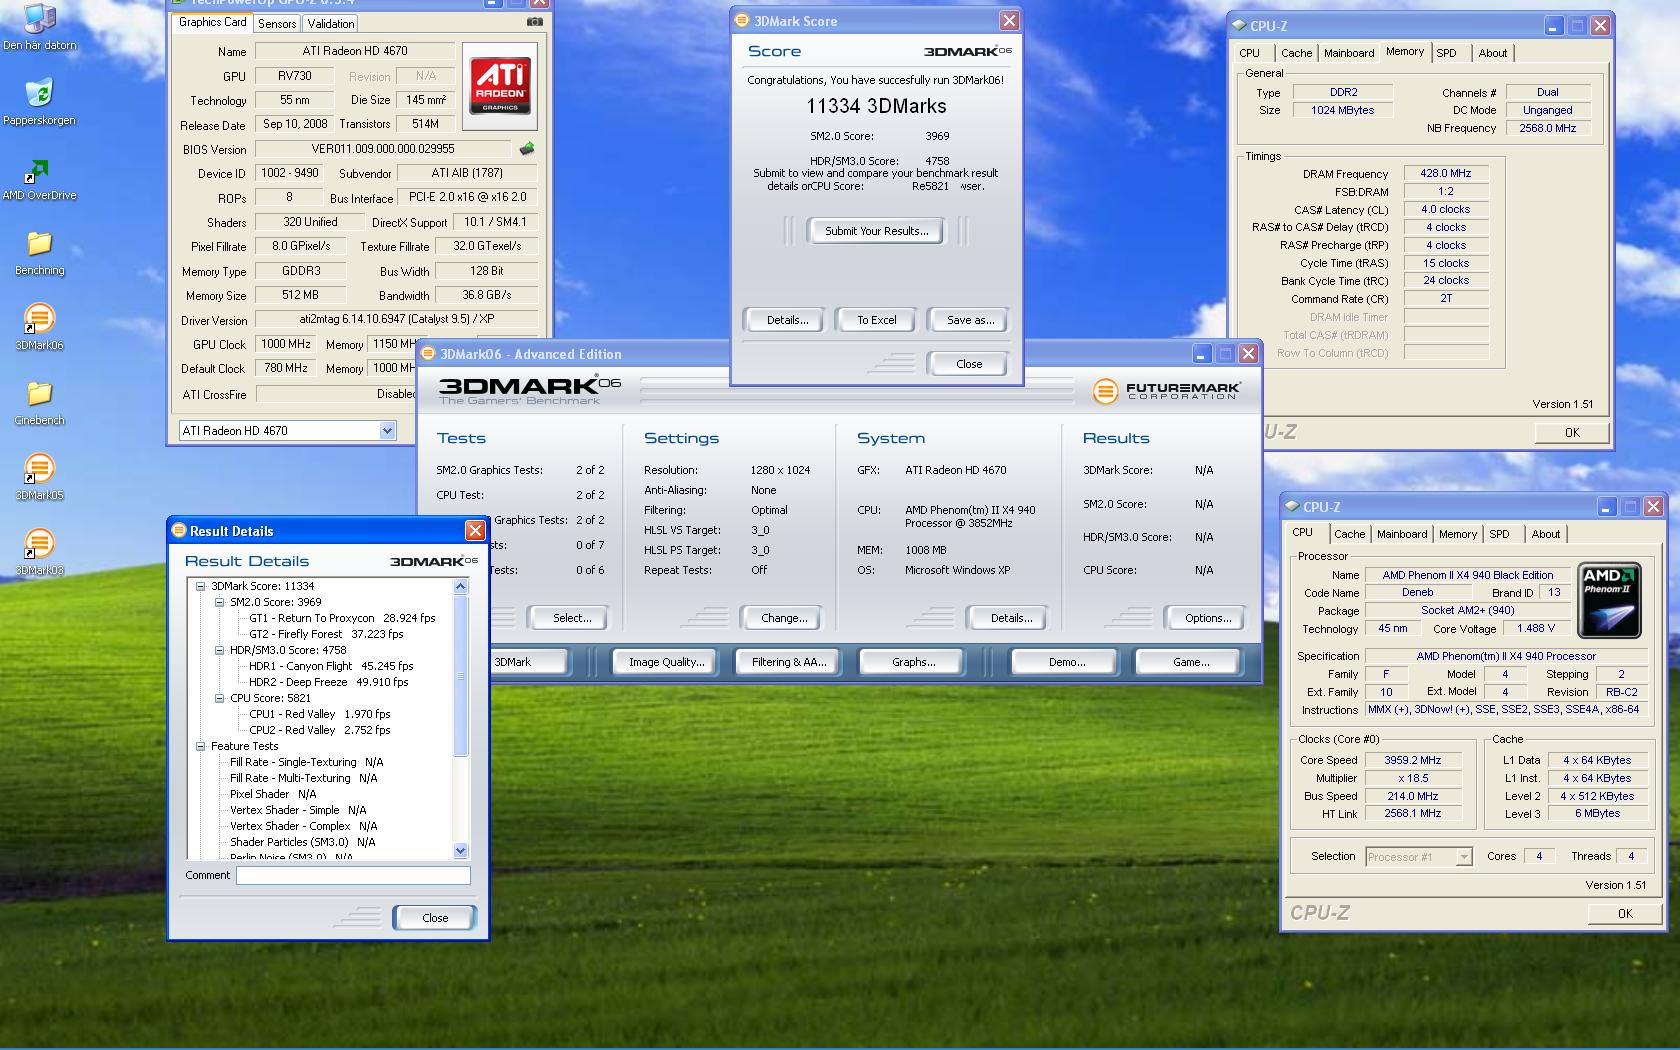Select the Pixel Shader N/A row
Screen dimensions: 1680x1050
point(272,794)
